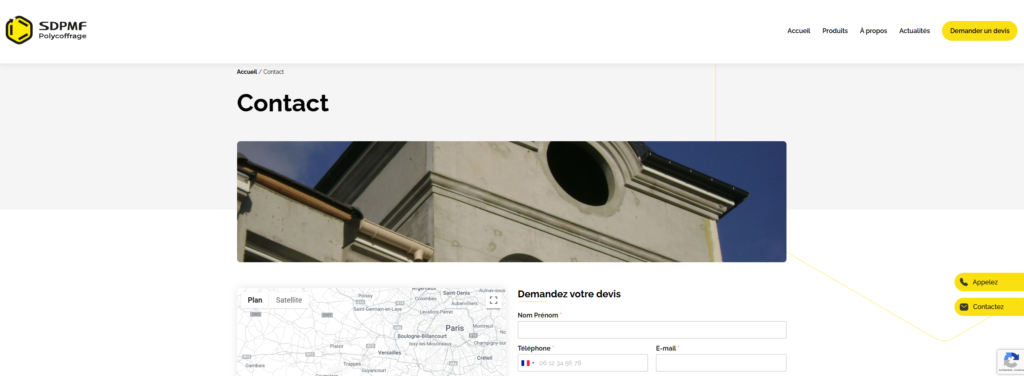The width and height of the screenshot is (1024, 376).
Task: Open the Accueil menu item
Action: 799,31
